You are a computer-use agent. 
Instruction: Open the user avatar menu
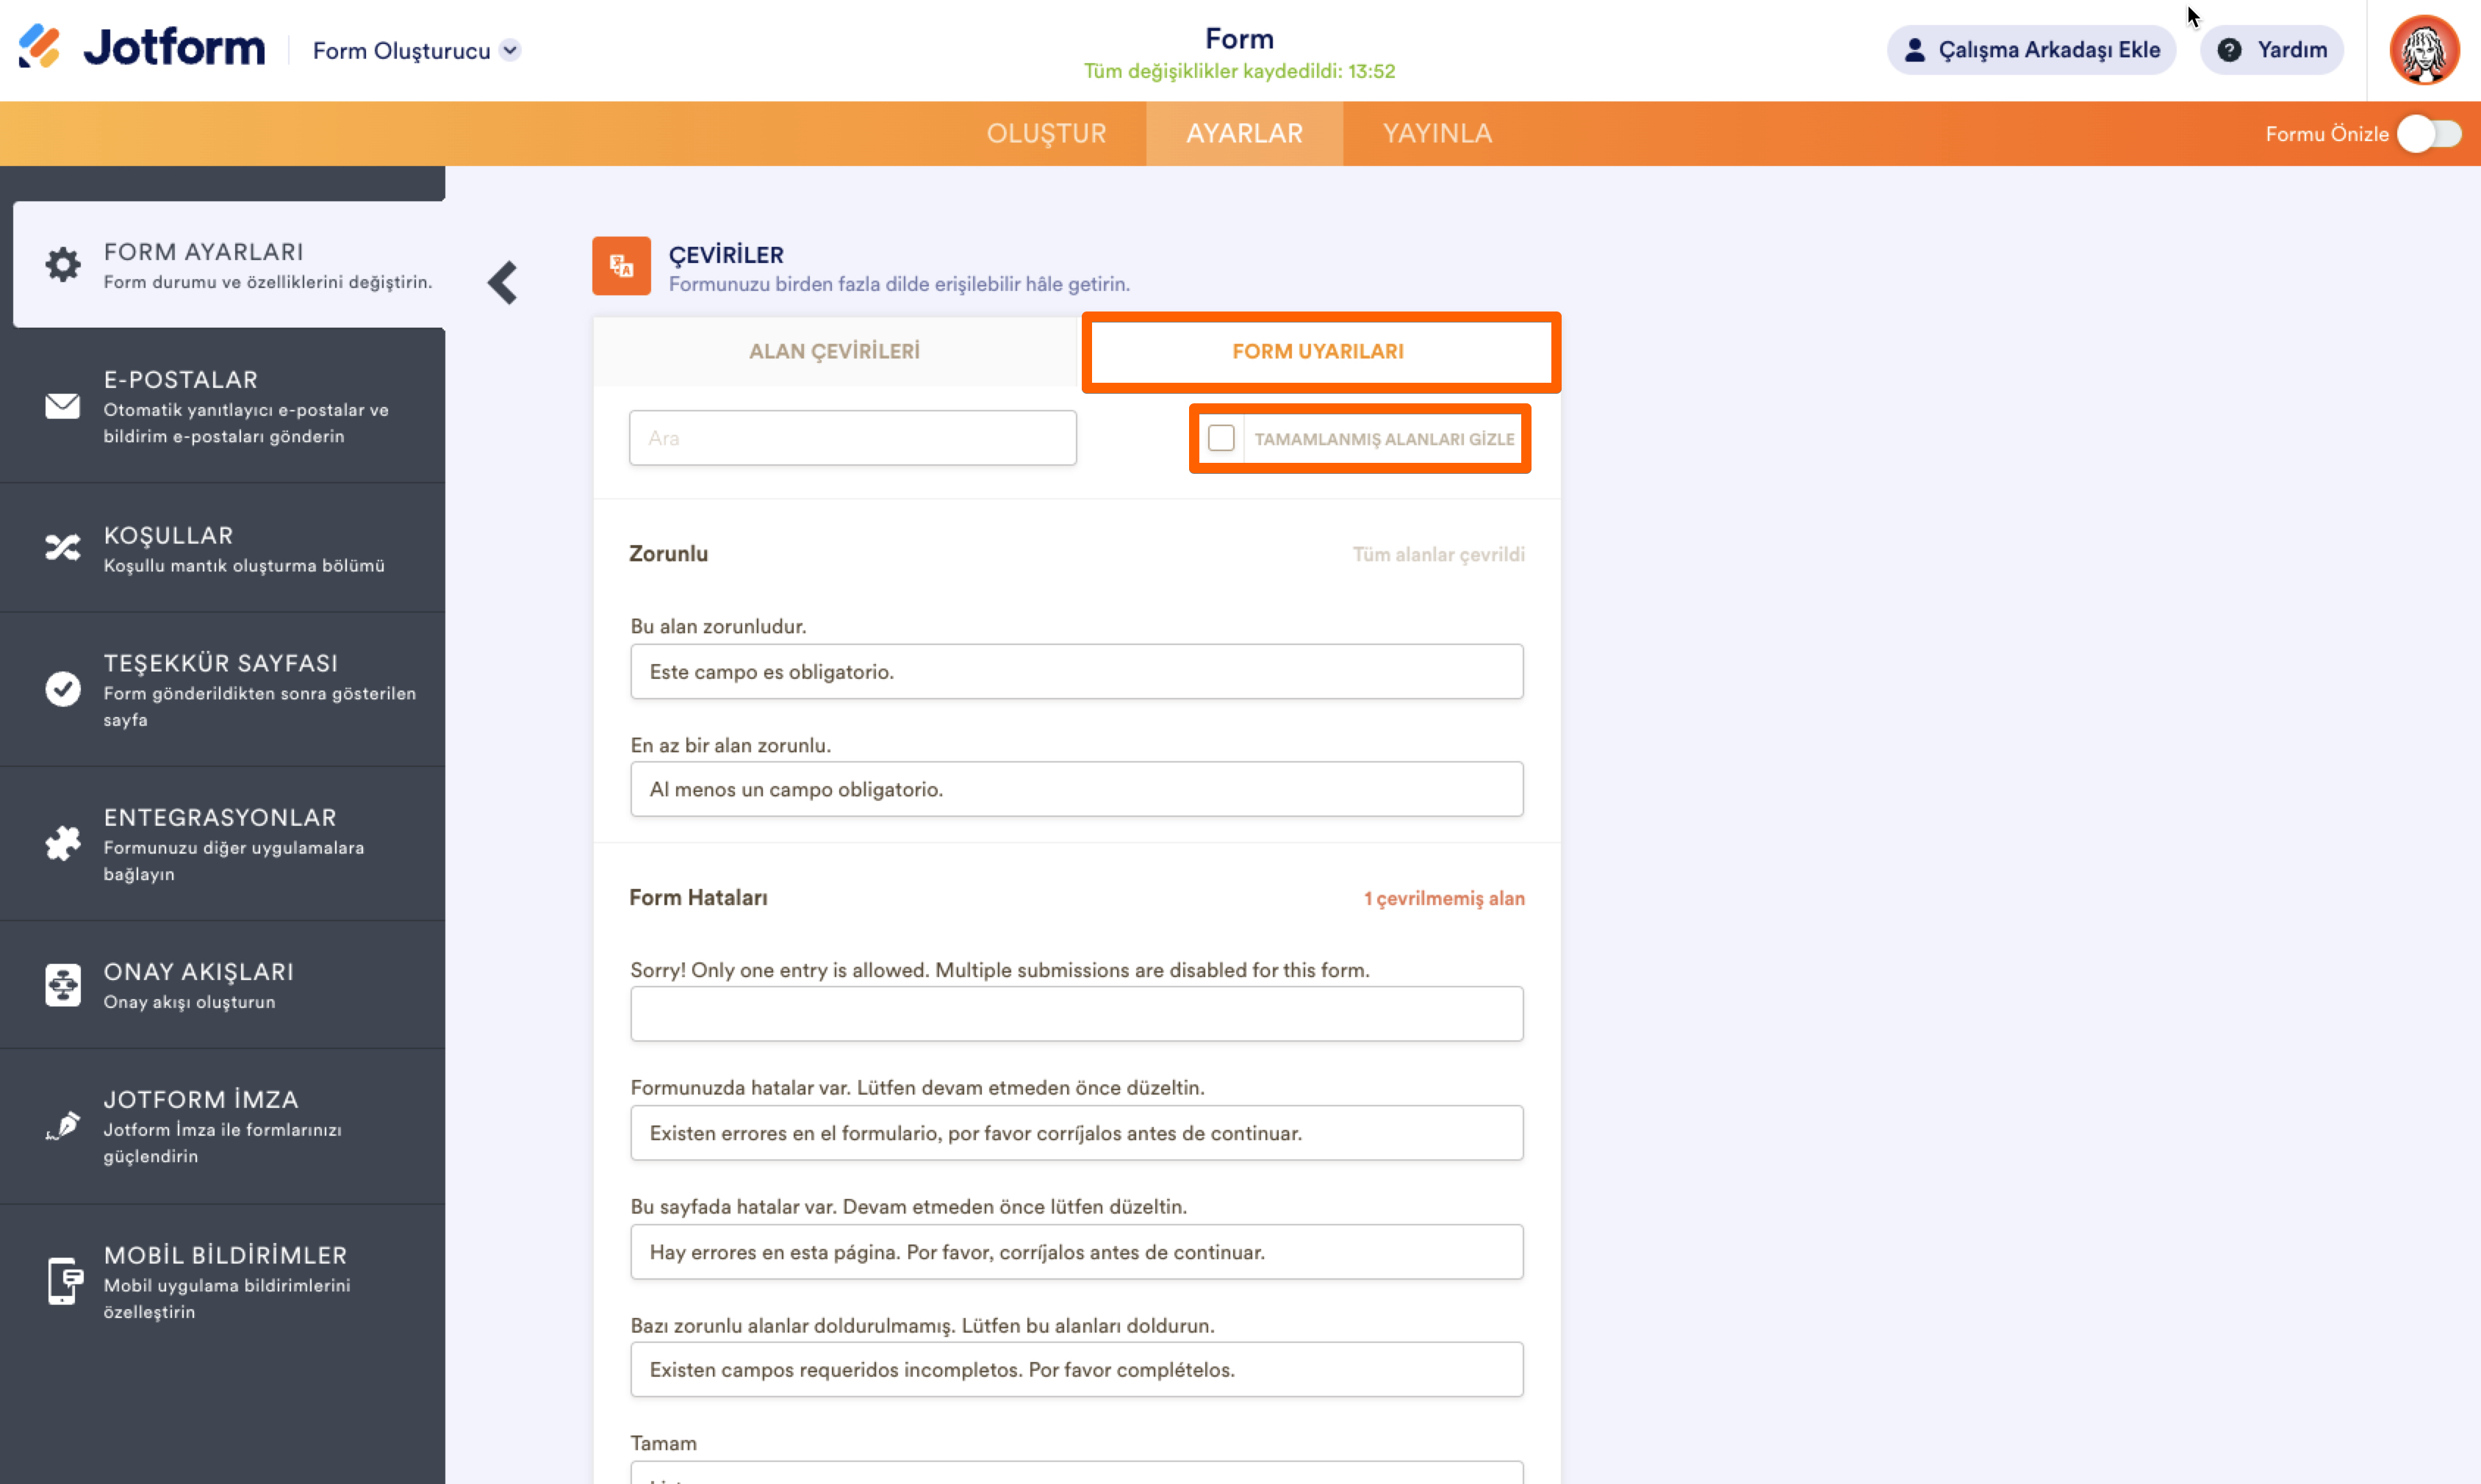(2424, 50)
